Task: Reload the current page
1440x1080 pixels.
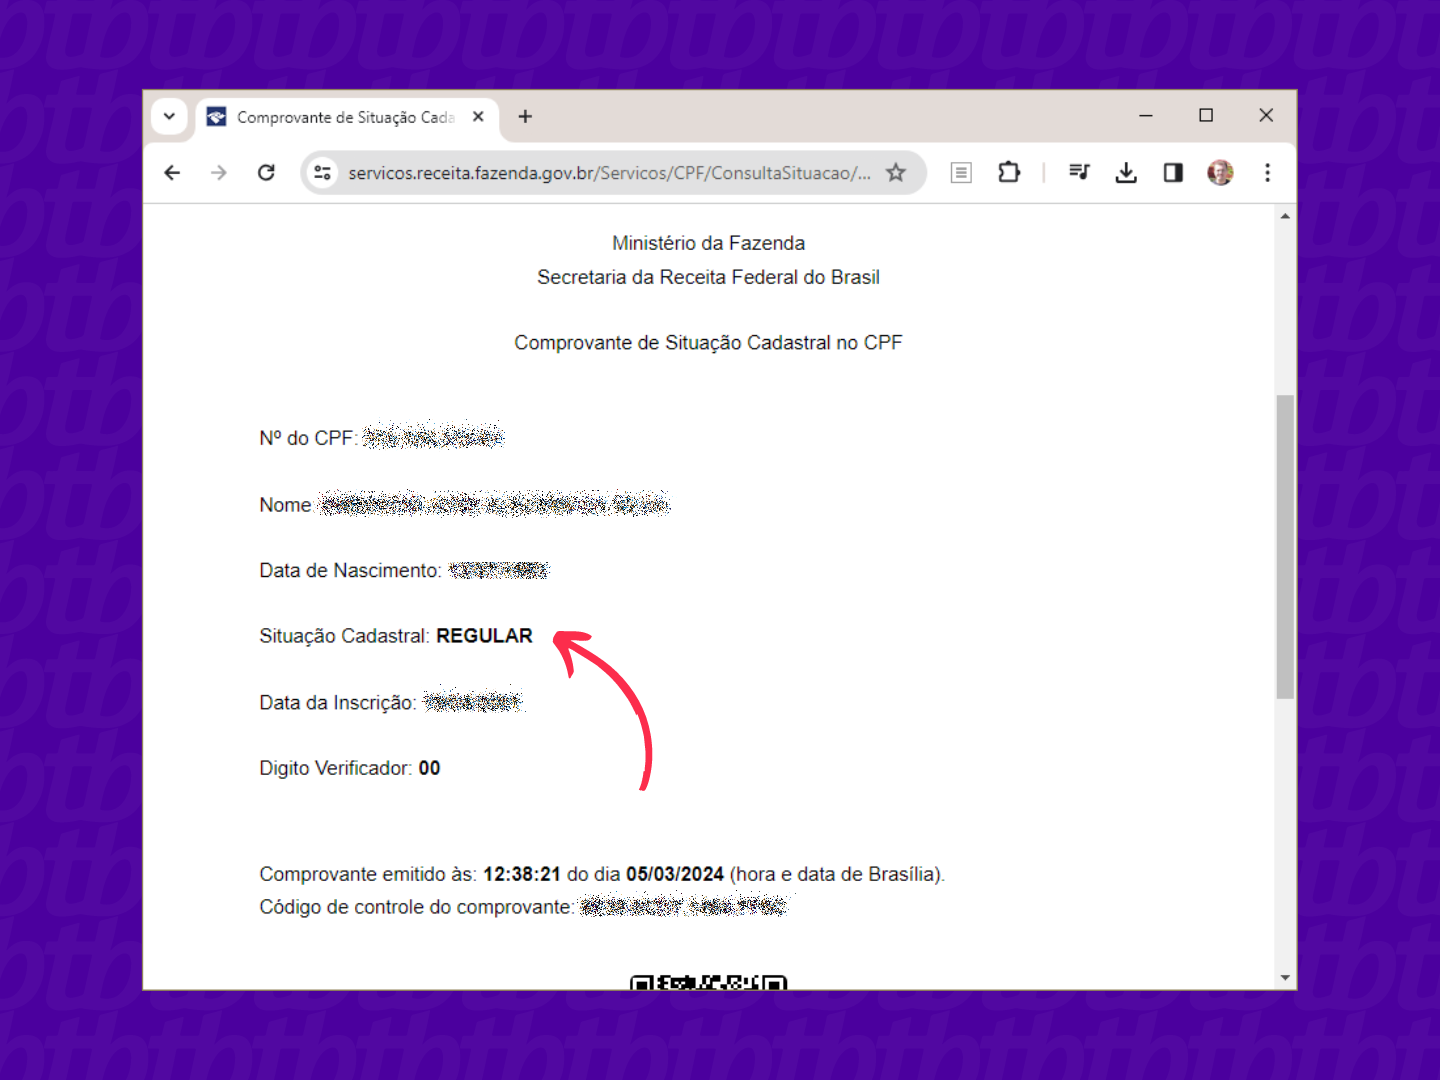Action: [x=266, y=172]
